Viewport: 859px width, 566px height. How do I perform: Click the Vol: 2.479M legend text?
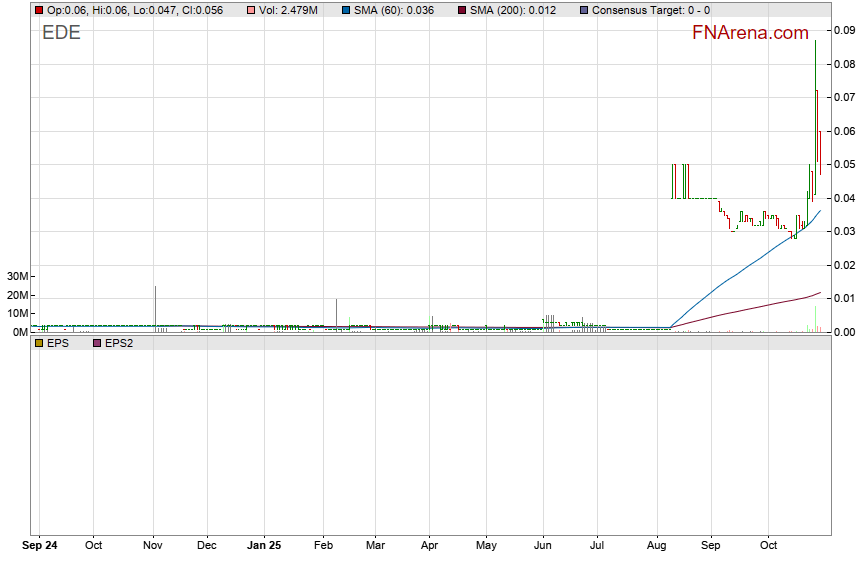289,10
